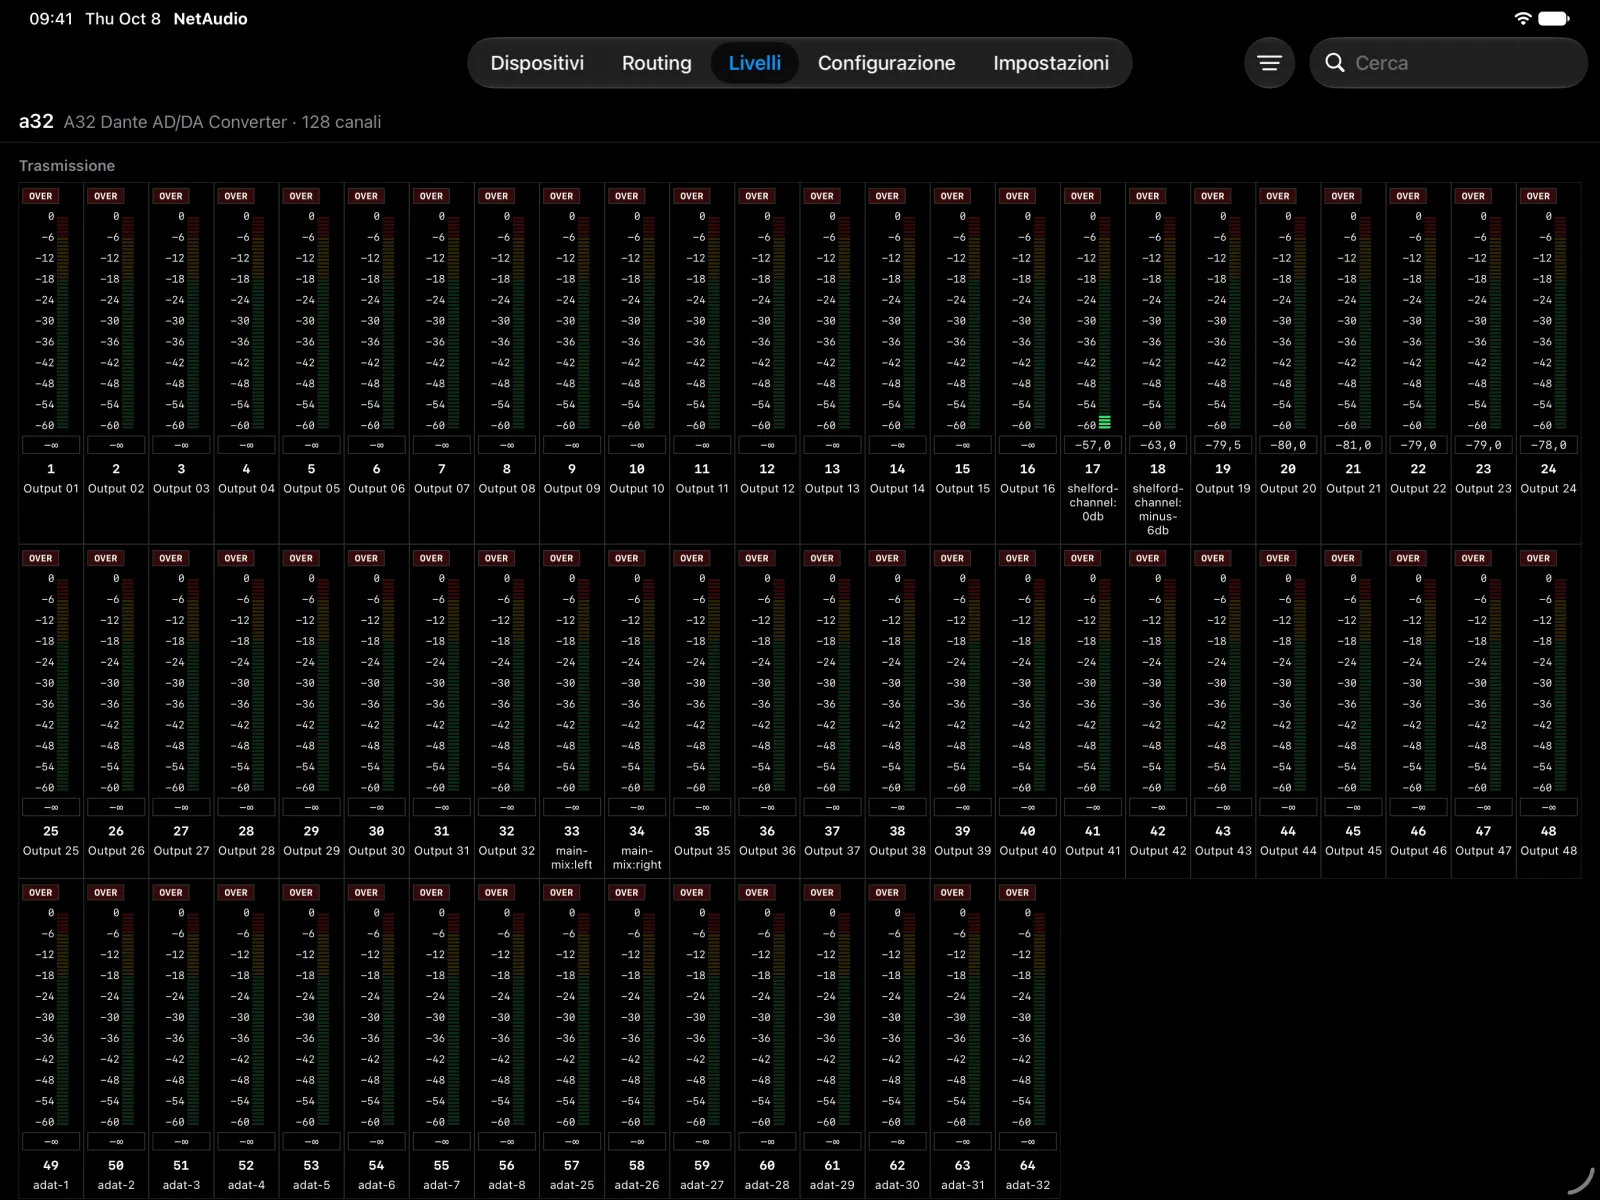Screen dimensions: 1600x1200
Task: Reset the OVER indicator on channel 1
Action: [x=41, y=196]
